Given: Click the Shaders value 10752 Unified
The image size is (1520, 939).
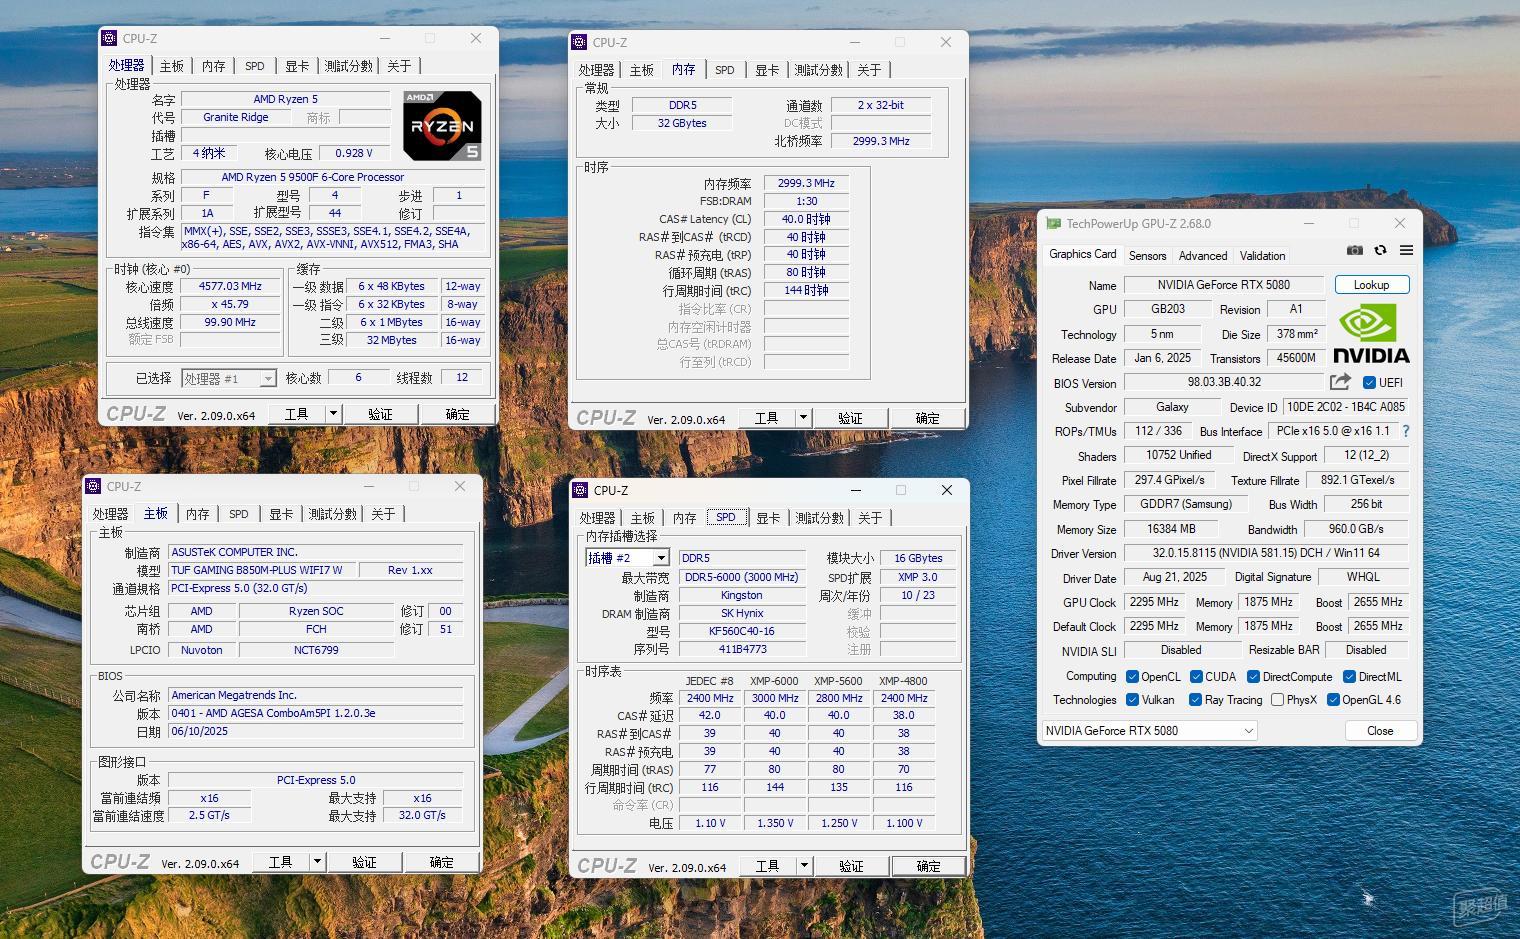Looking at the screenshot, I should pos(1178,455).
